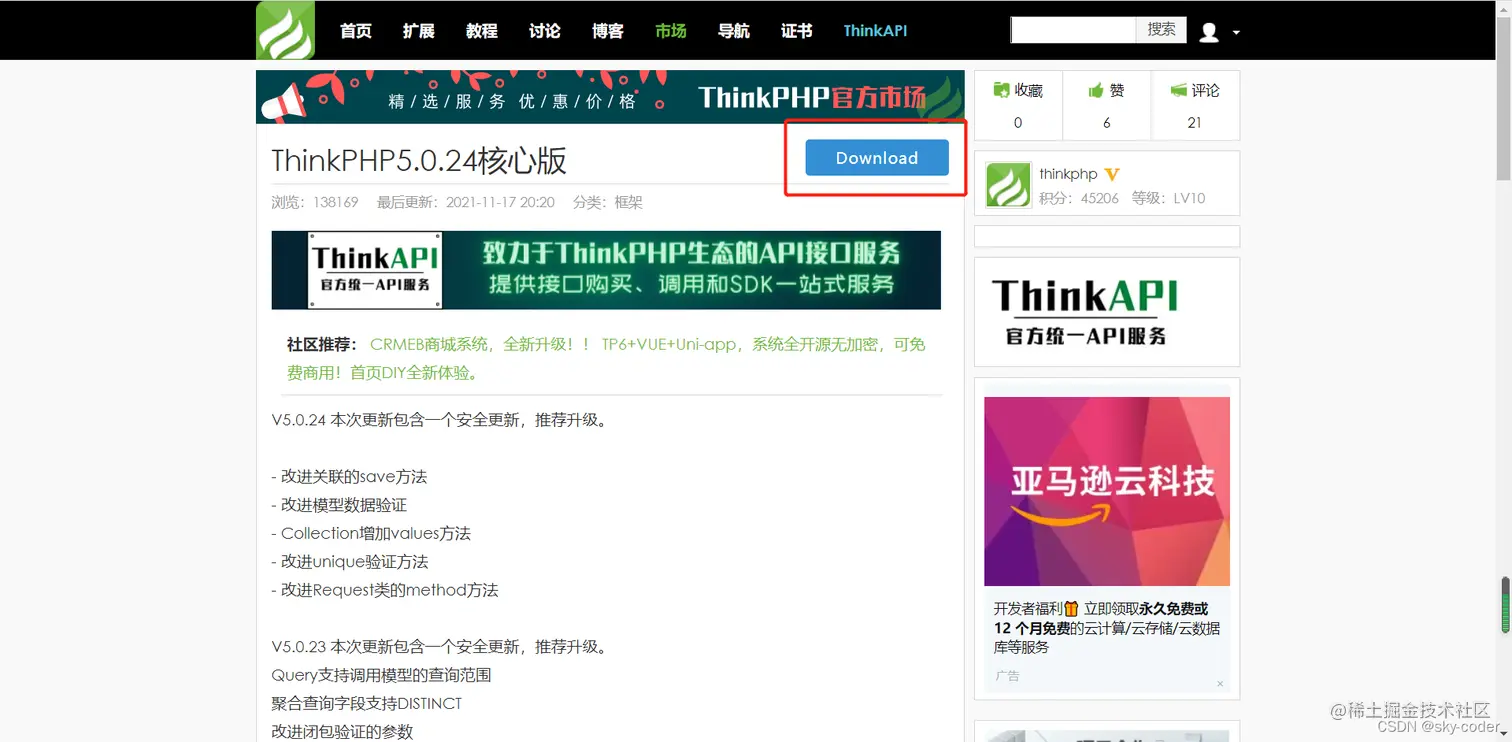
Task: Click the 搜索 search button
Action: coord(1160,29)
